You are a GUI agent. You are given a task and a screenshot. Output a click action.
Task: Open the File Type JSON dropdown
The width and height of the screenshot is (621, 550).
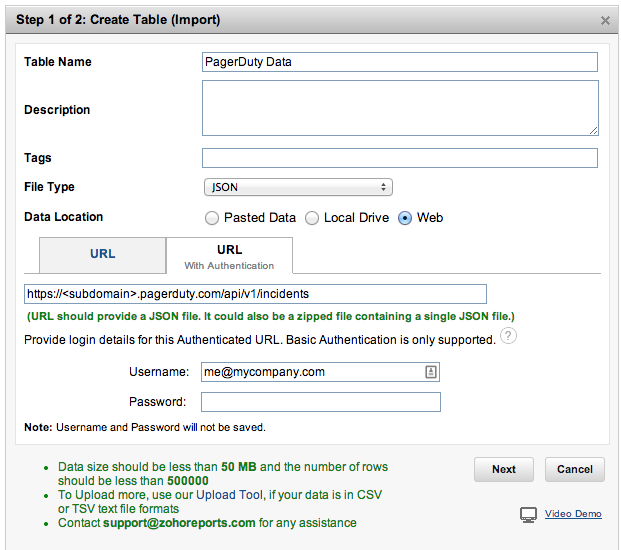(x=298, y=187)
